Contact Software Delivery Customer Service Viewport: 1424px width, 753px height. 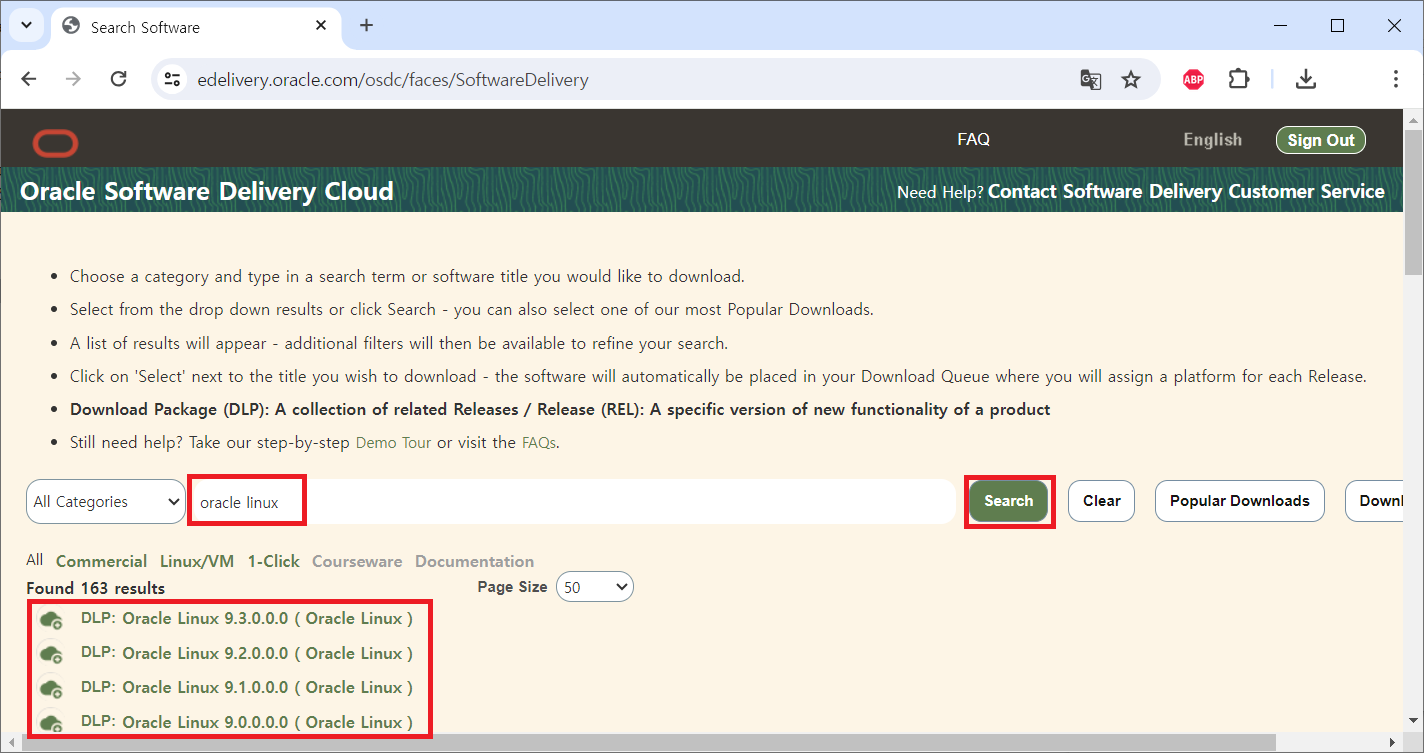1186,191
